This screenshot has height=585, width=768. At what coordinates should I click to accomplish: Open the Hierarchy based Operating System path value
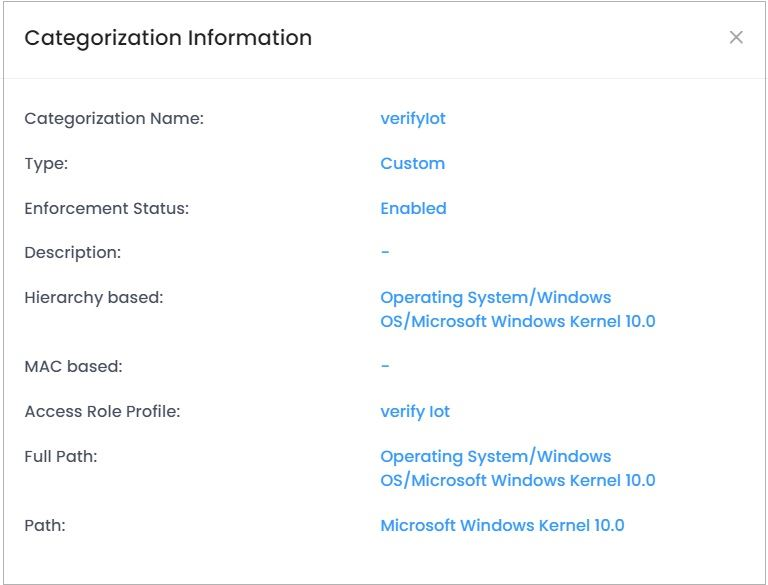(517, 310)
